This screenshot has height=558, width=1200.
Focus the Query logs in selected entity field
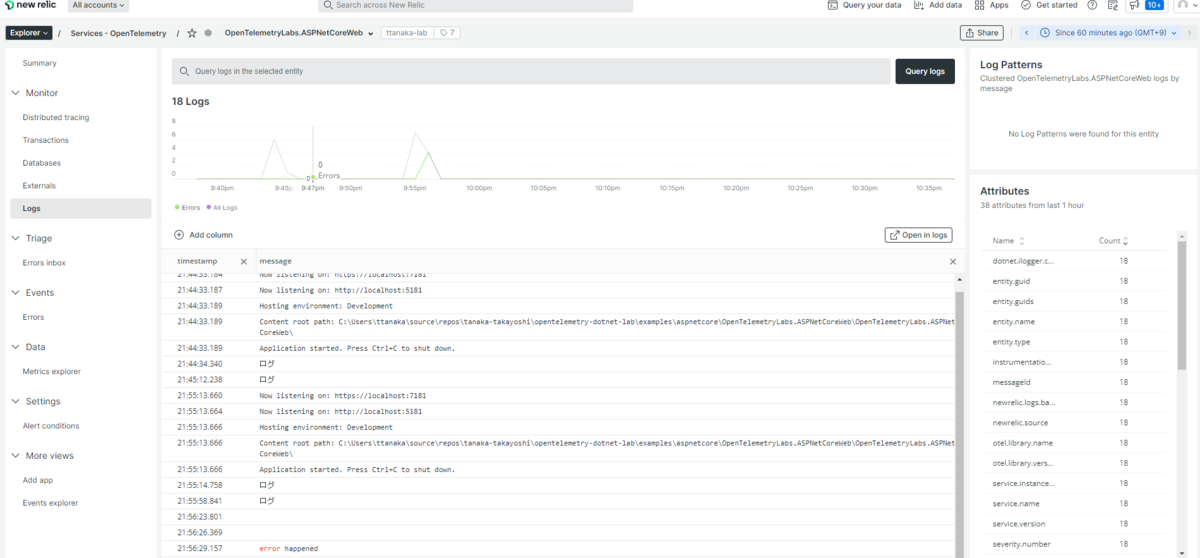click(531, 71)
